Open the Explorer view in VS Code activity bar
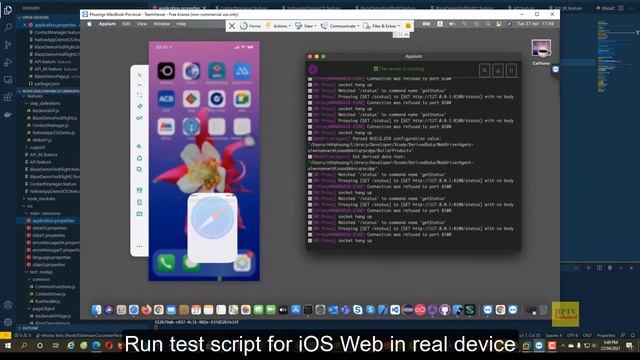Screen dimensions: 640x360 (8, 10)
